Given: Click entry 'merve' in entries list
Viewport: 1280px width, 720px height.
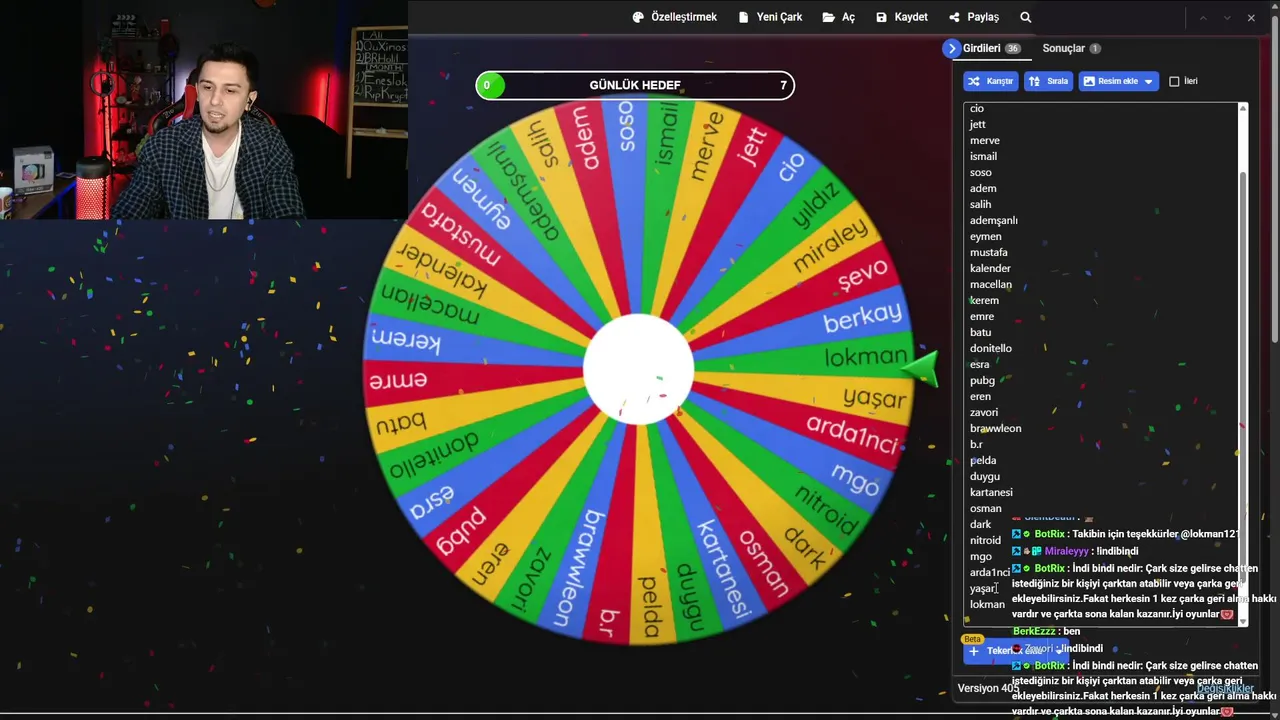Looking at the screenshot, I should 984,140.
